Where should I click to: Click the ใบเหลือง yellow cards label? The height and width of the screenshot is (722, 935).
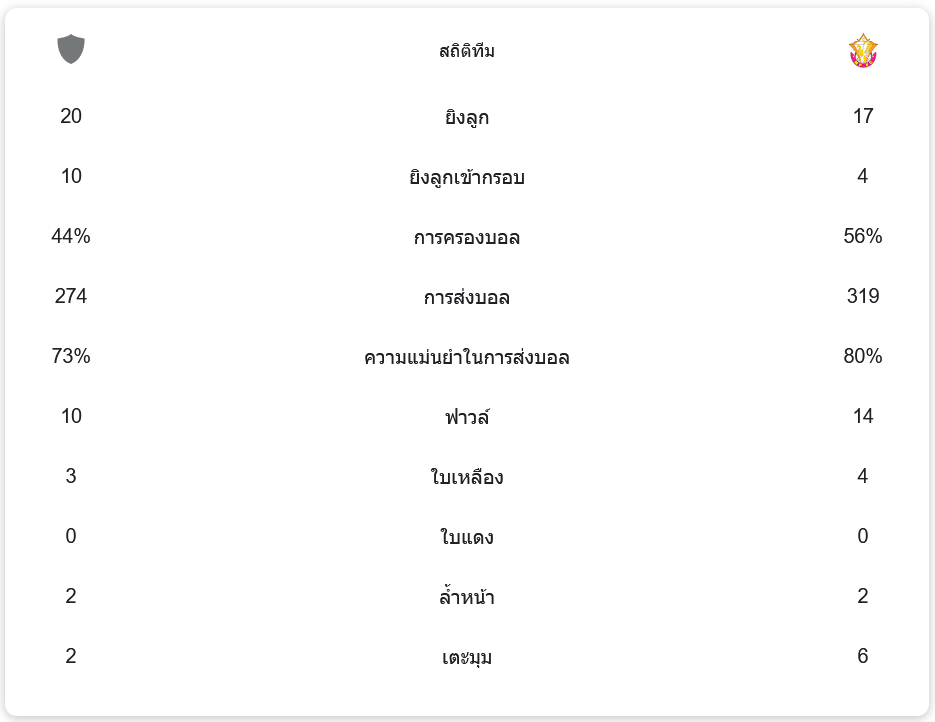467,478
